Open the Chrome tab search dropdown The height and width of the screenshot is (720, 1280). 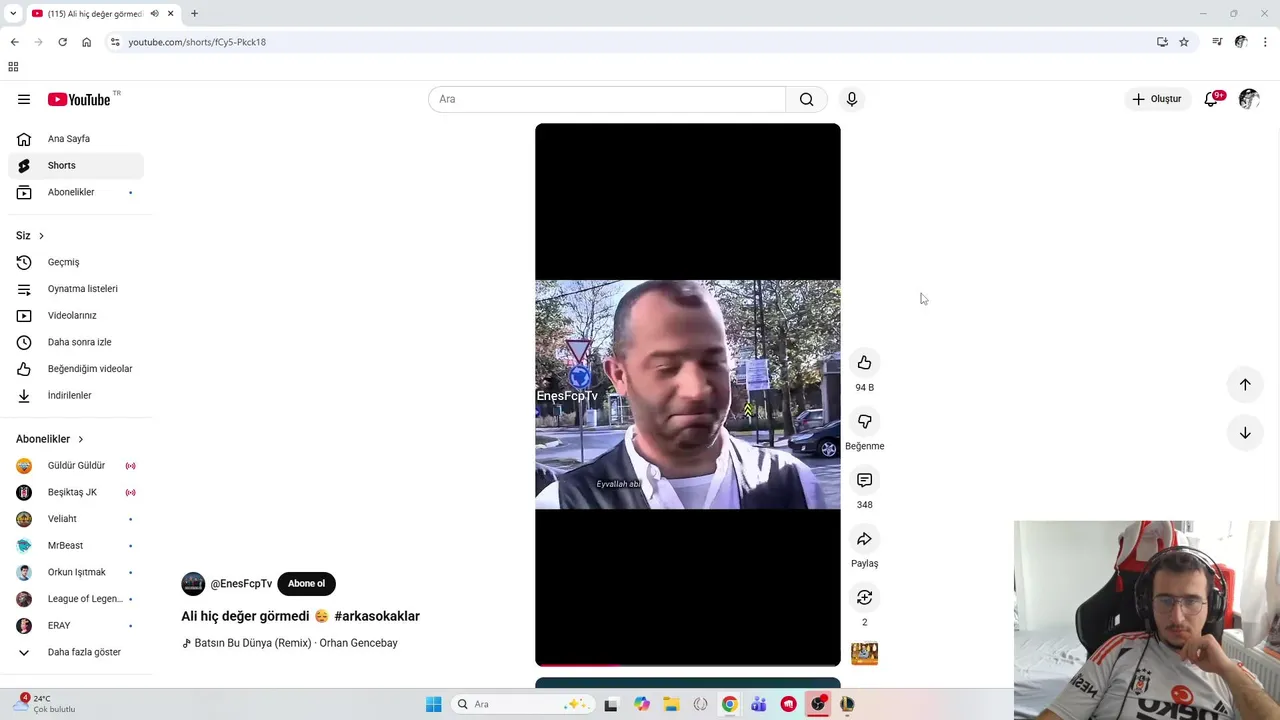coord(13,14)
